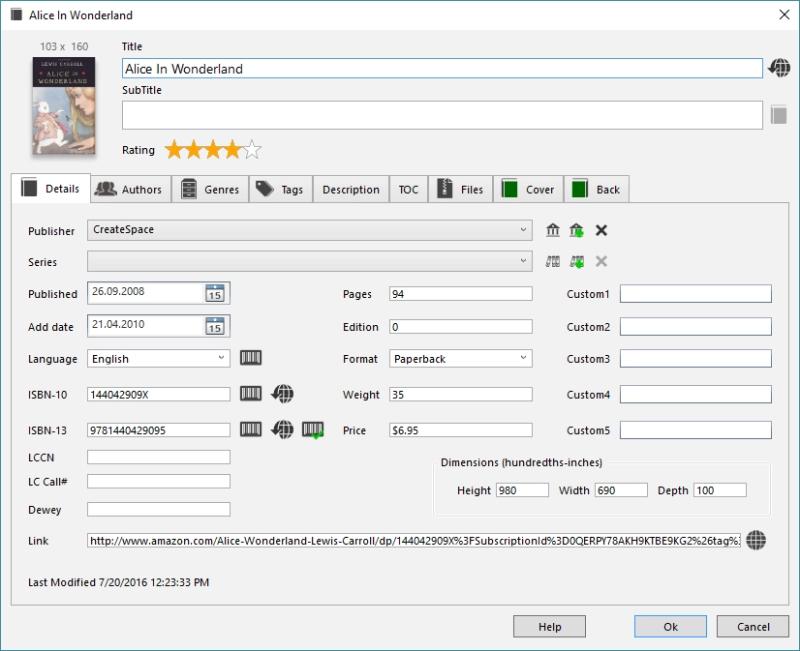Add new publisher with green plus icon
Viewport: 800px width, 651px height.
click(x=577, y=230)
